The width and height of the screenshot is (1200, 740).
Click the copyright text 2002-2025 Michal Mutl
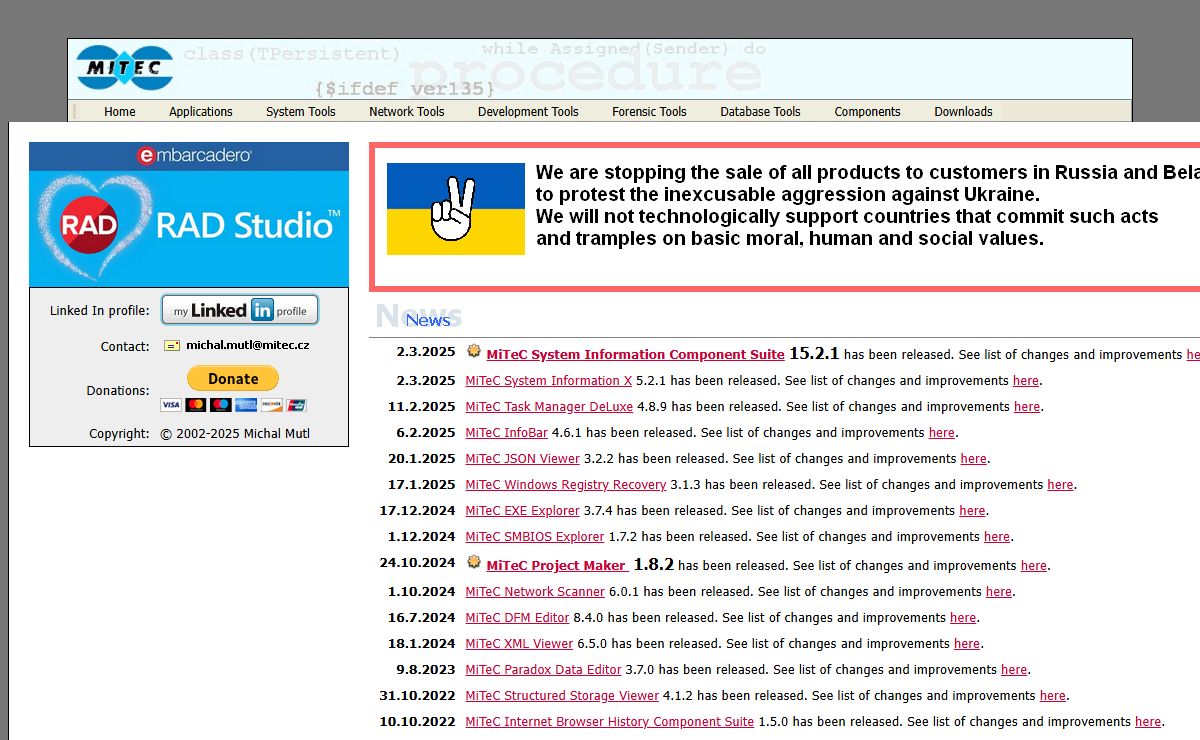(235, 434)
